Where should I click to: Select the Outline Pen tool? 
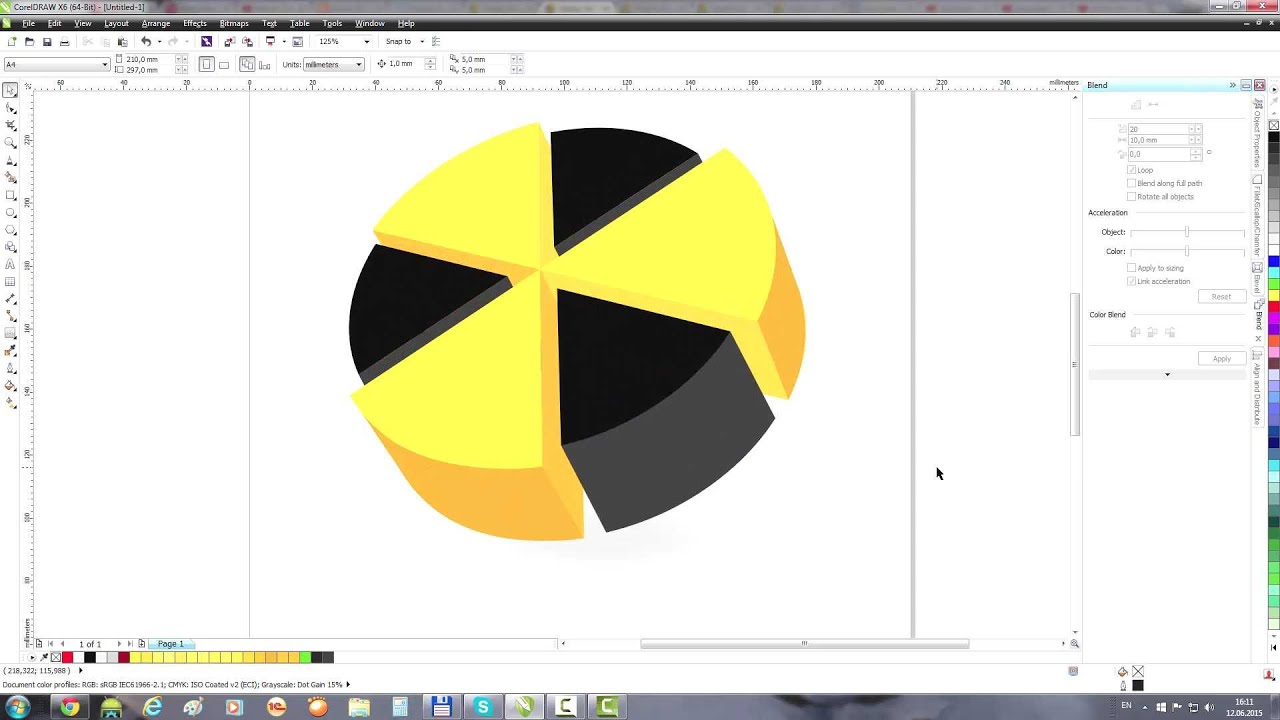click(x=10, y=368)
